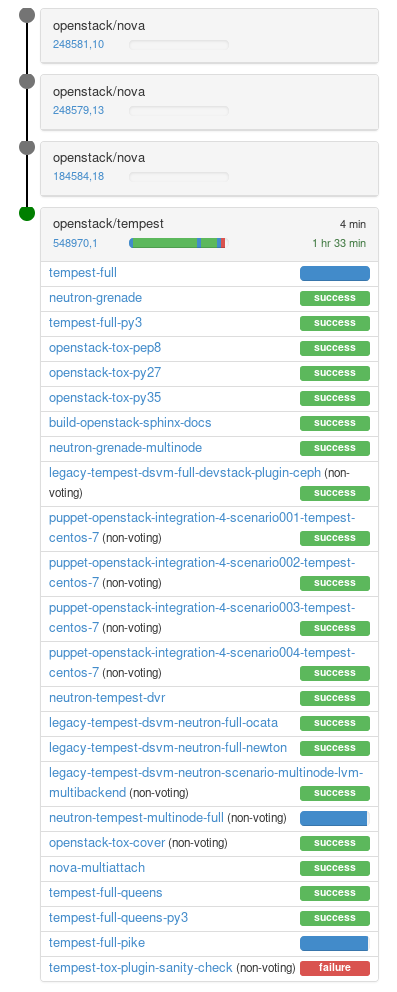Viewport: 397px width, 992px height.
Task: Open puppet-openstack-integration-4-scenario003-tempest-centos-7 job
Action: tap(202, 617)
